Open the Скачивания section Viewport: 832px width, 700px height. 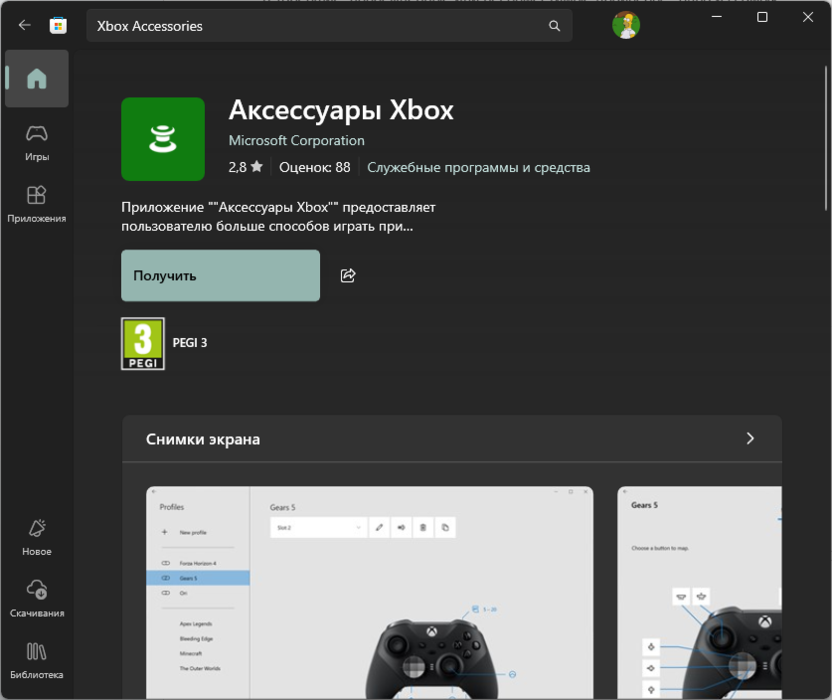pos(37,598)
